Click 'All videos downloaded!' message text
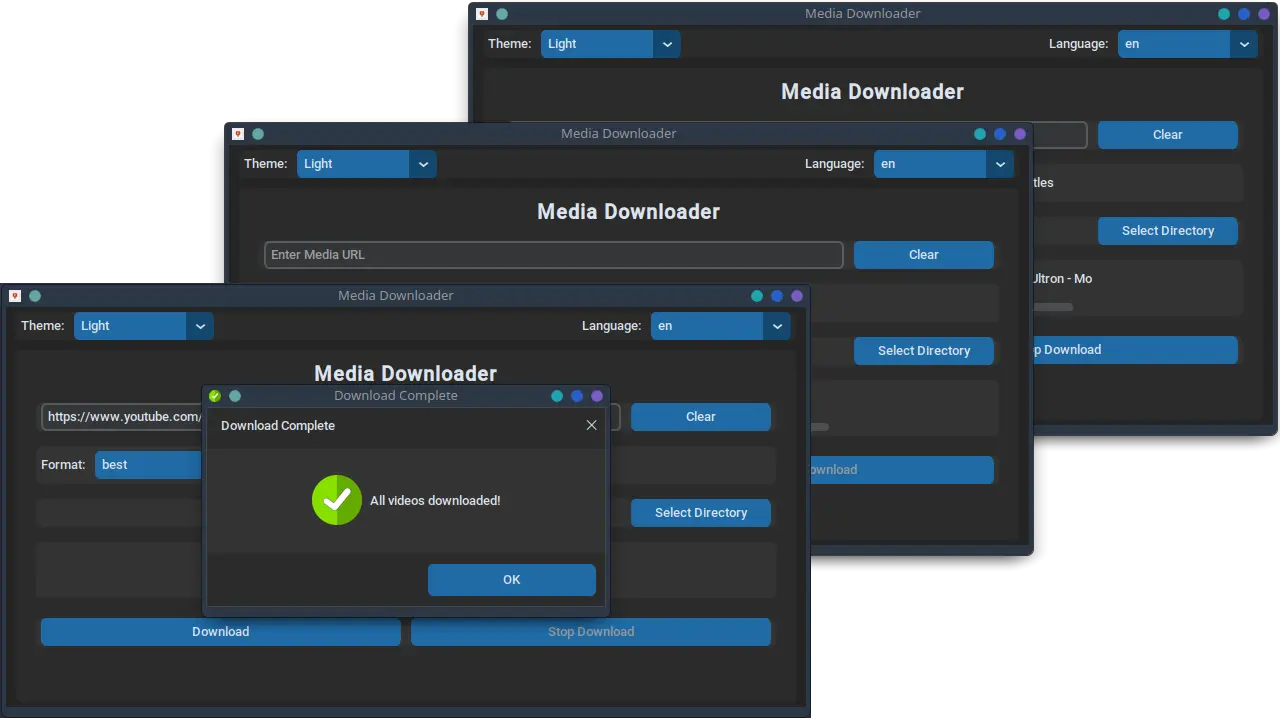This screenshot has width=1280, height=720. coord(435,500)
